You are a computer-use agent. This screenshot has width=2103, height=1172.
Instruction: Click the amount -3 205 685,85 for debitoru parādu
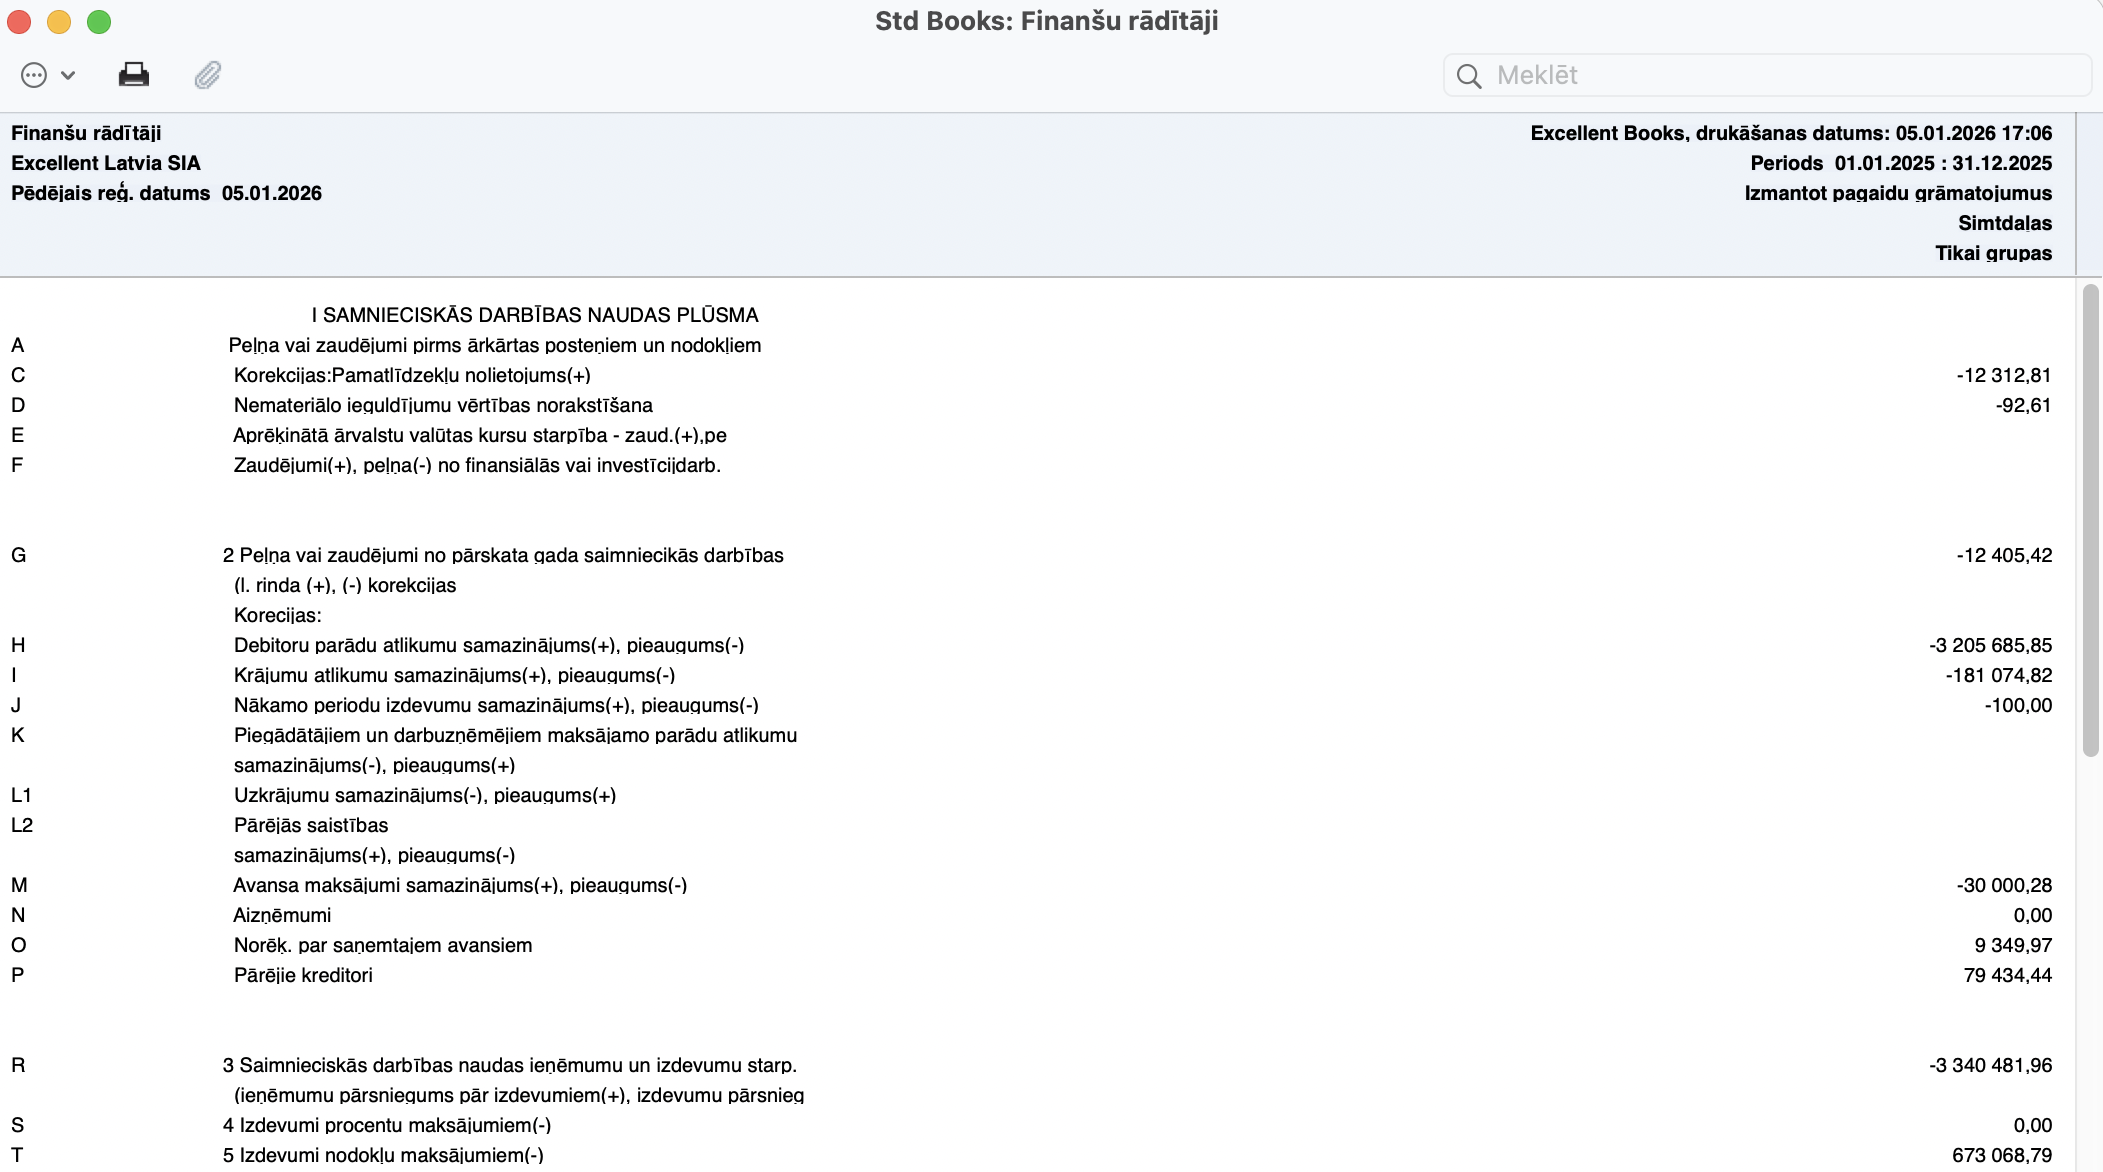(1990, 645)
